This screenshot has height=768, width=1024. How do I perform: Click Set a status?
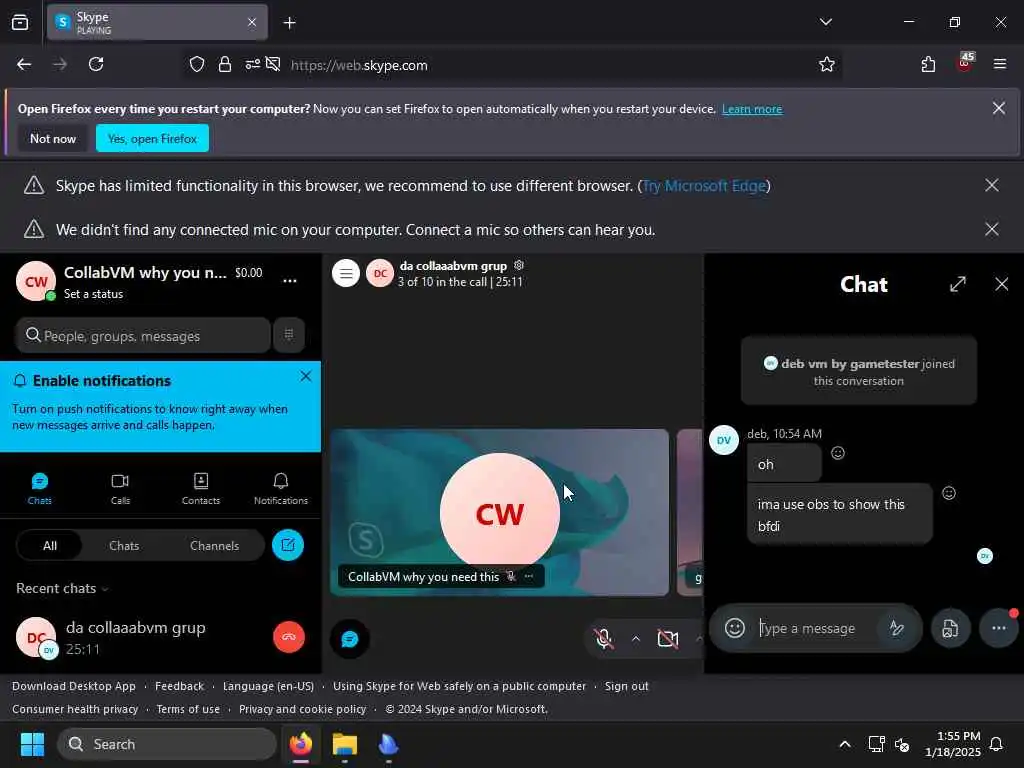coord(93,294)
